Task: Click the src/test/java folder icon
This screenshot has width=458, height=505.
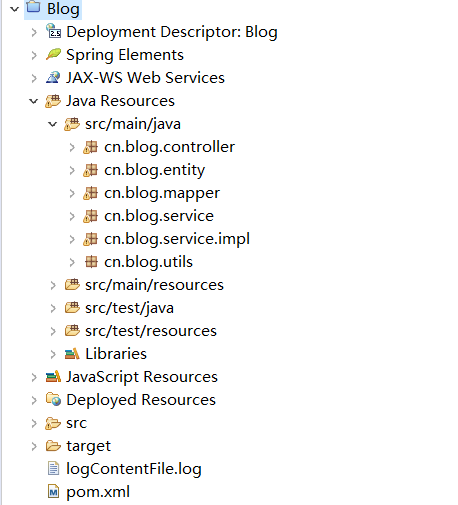Action: pyautogui.click(x=72, y=308)
